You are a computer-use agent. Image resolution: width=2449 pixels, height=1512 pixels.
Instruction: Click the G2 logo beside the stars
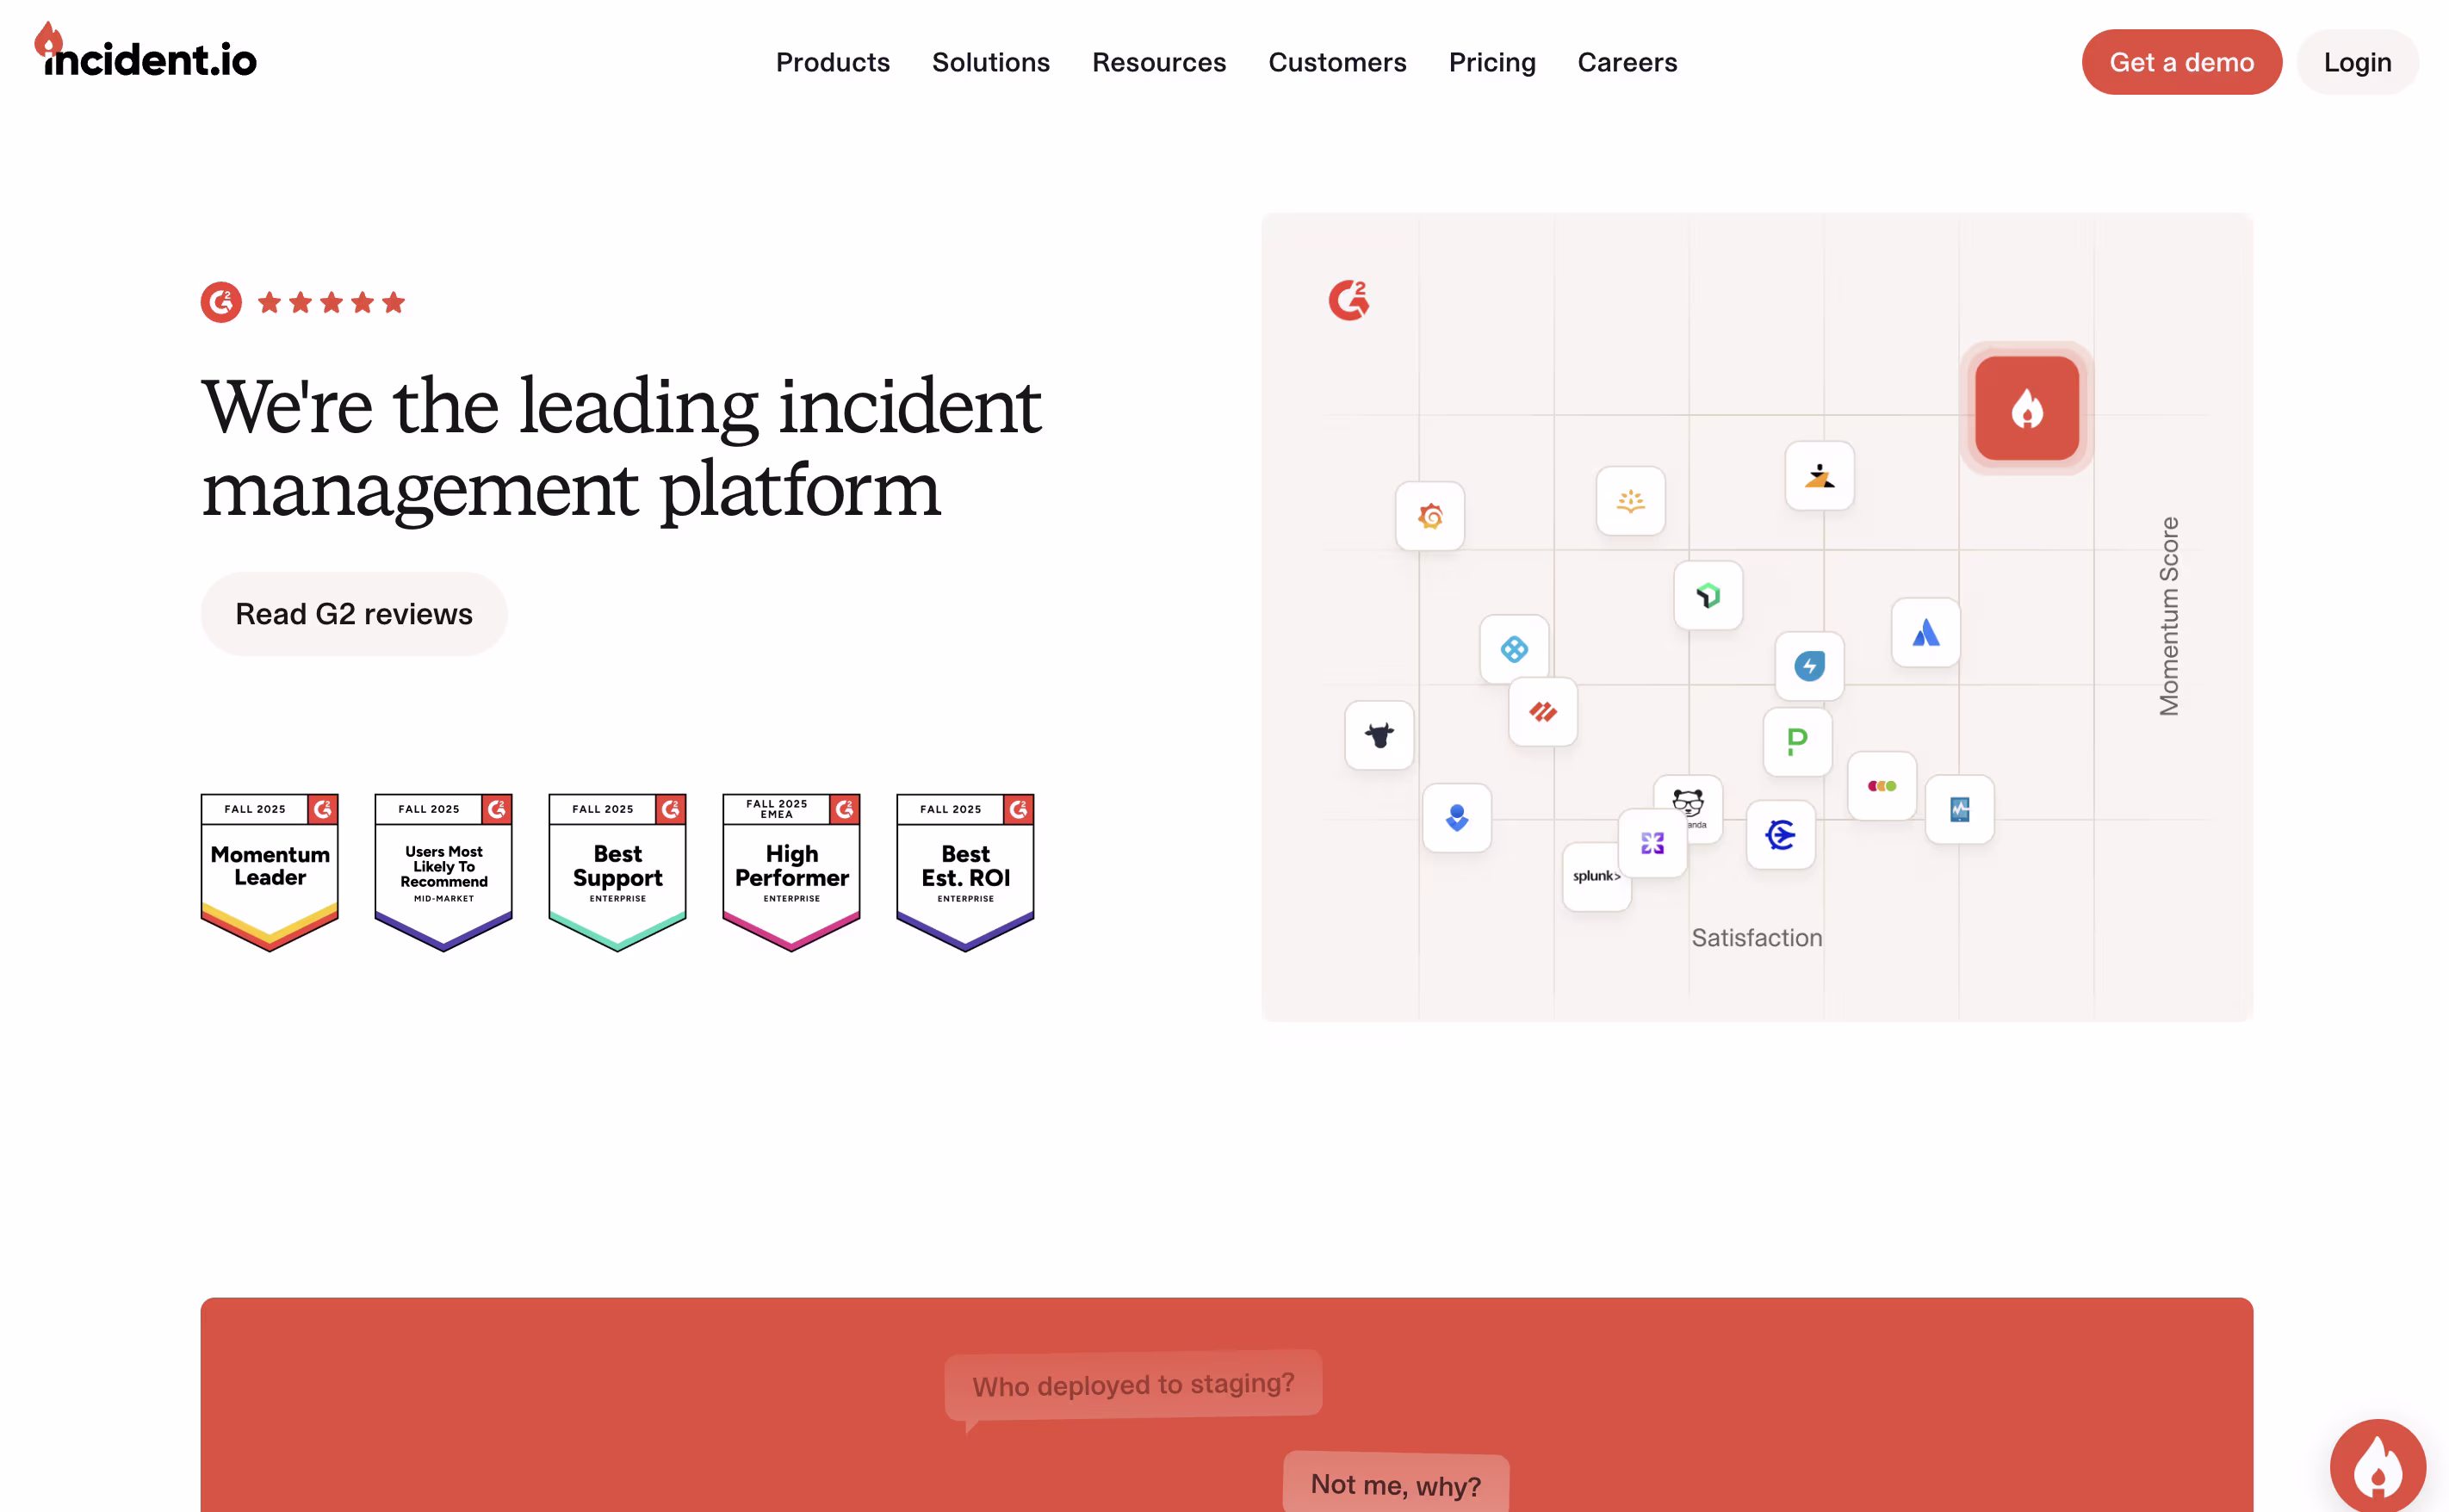click(x=221, y=302)
